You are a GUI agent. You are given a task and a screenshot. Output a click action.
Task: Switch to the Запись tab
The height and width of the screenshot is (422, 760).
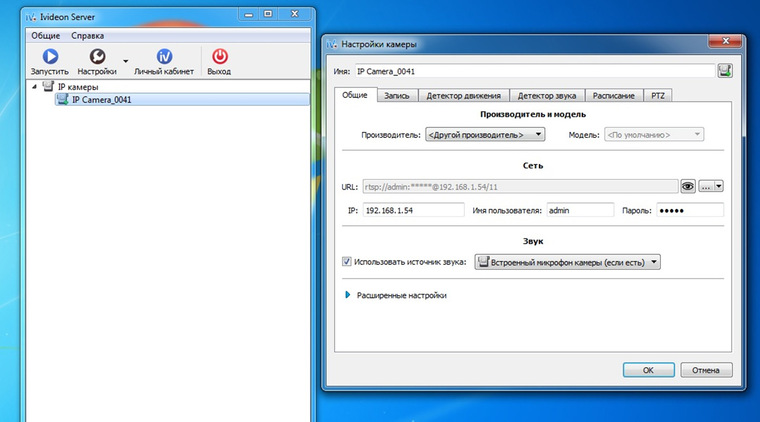[396, 95]
